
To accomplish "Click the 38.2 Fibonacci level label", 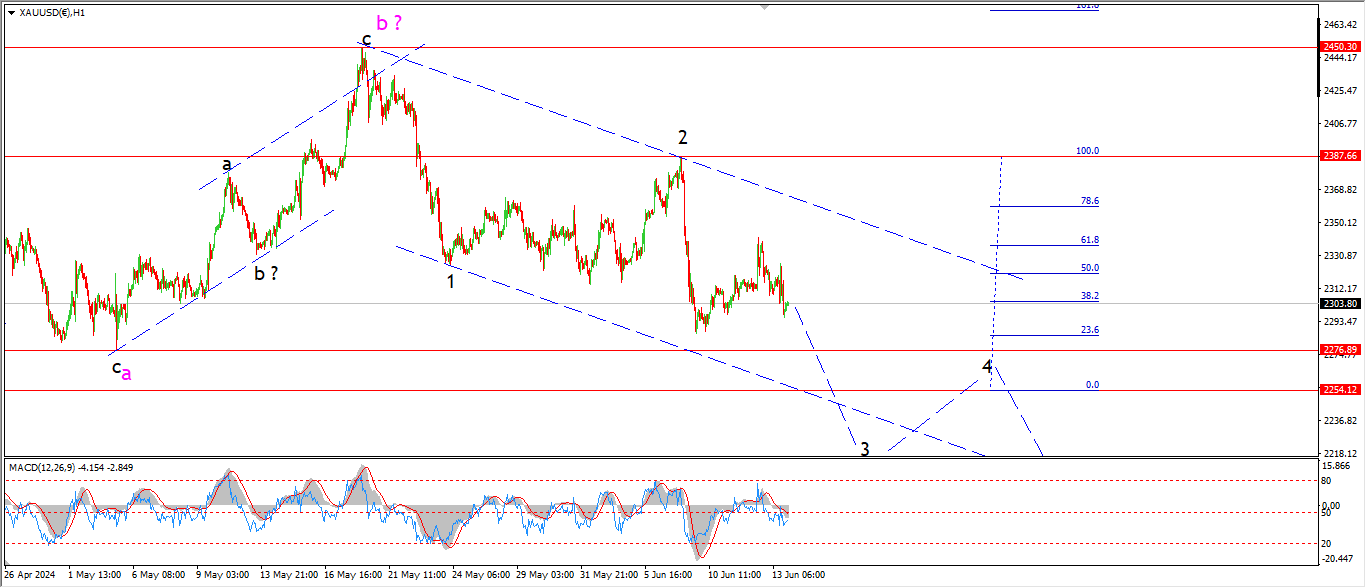I will 1088,296.
